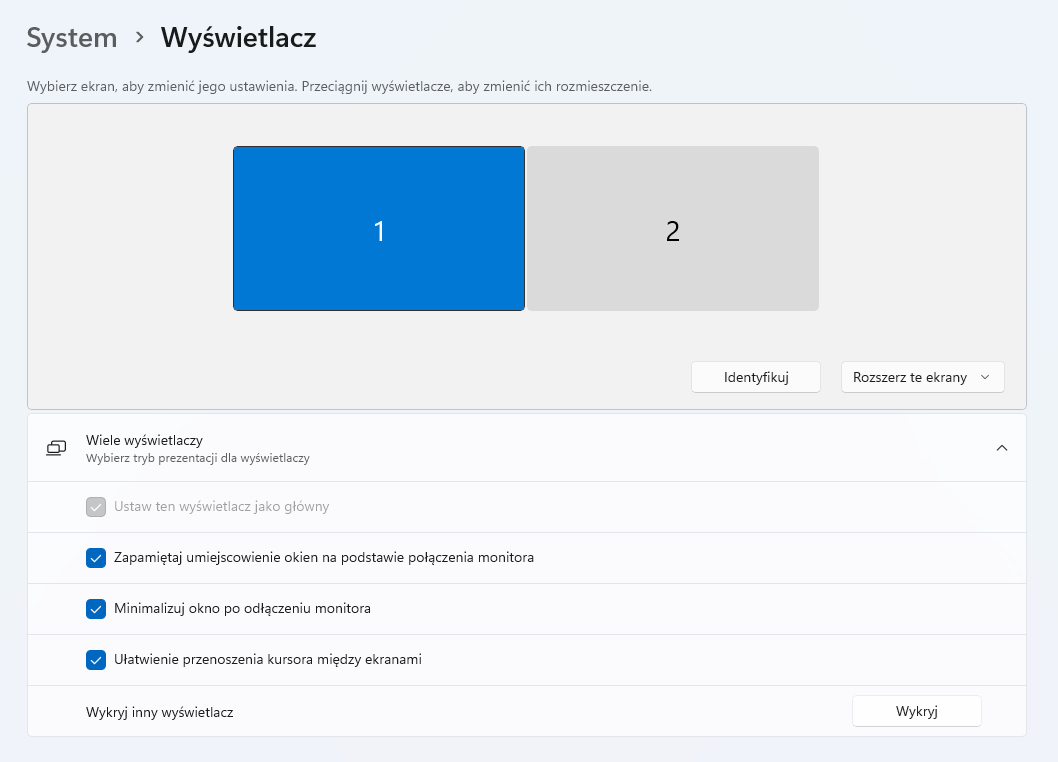Uncheck Zapamiętaj umiejscowienie okien checkbox
Viewport: 1058px width, 762px height.
click(x=96, y=558)
